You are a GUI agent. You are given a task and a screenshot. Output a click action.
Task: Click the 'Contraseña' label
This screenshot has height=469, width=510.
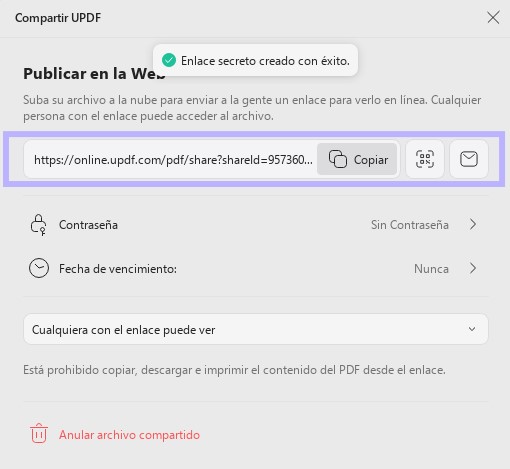click(88, 225)
